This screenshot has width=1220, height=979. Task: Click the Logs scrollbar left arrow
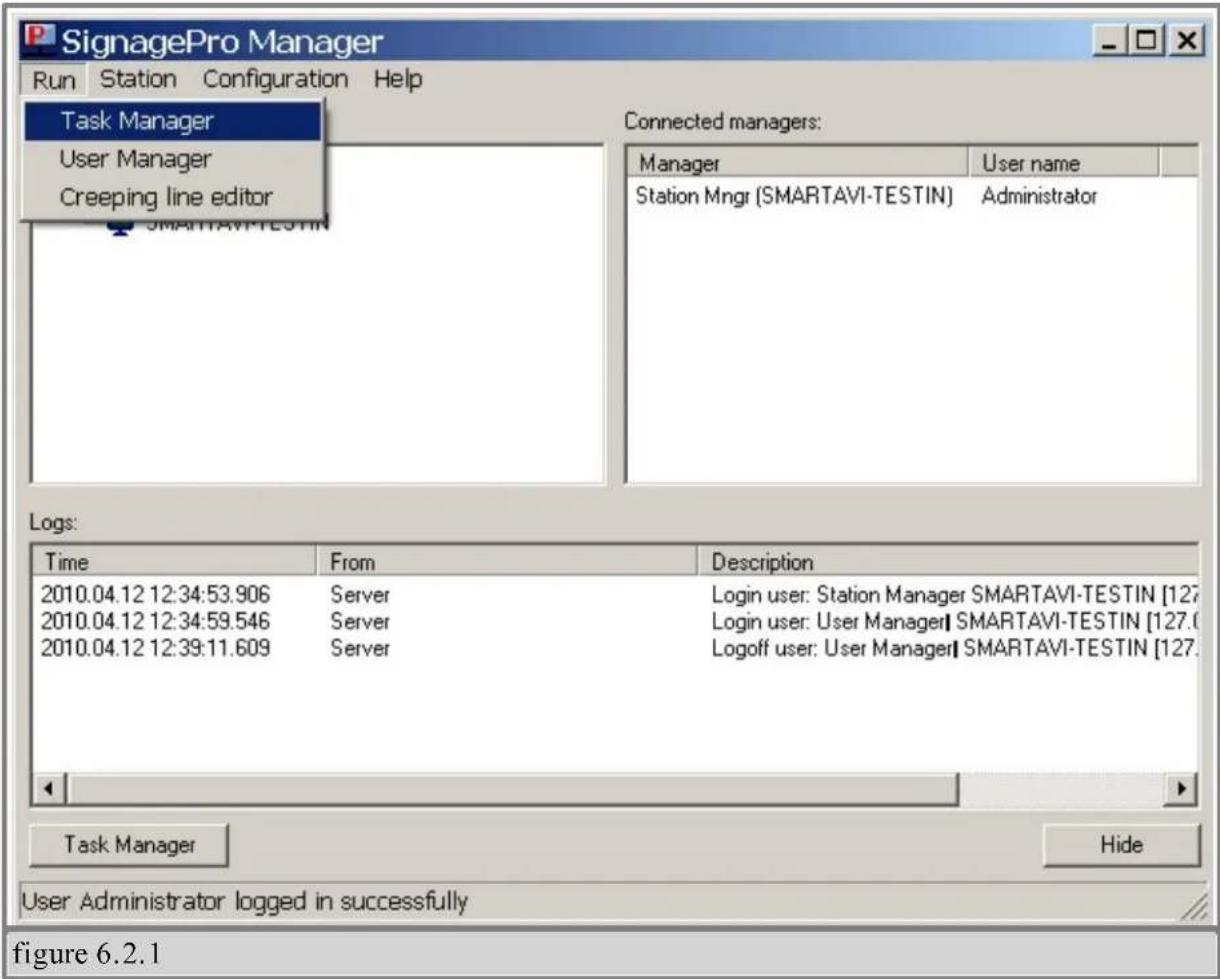(51, 790)
